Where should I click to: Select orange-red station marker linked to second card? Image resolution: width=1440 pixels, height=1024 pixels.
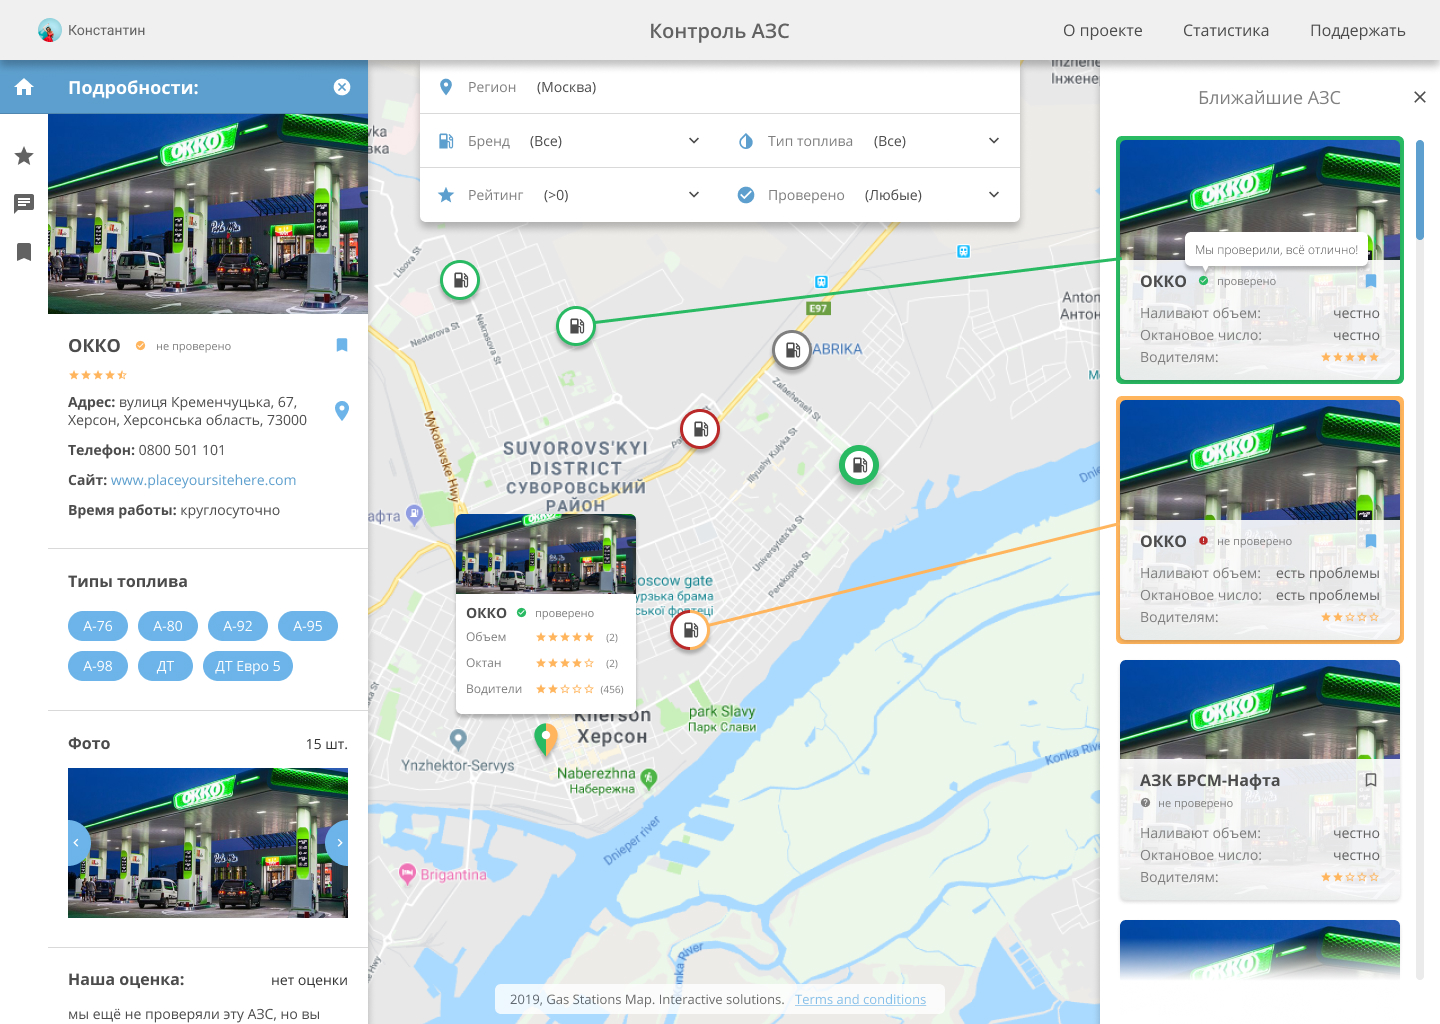690,630
